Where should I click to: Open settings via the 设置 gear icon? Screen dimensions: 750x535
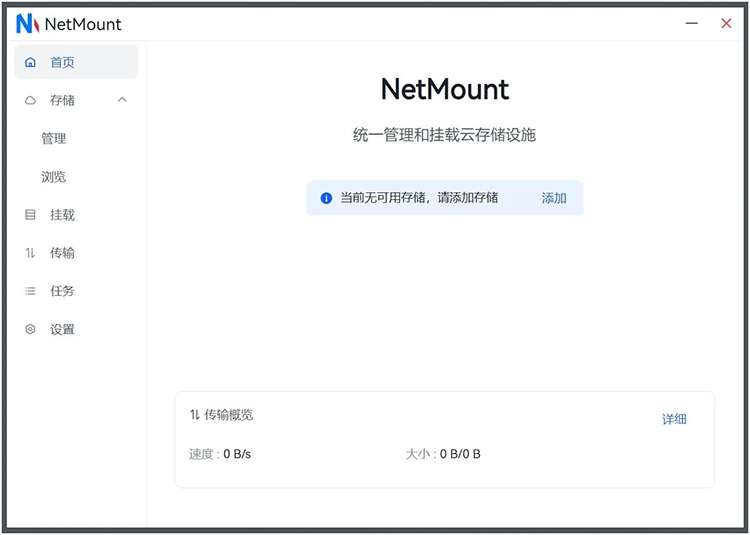click(x=30, y=329)
